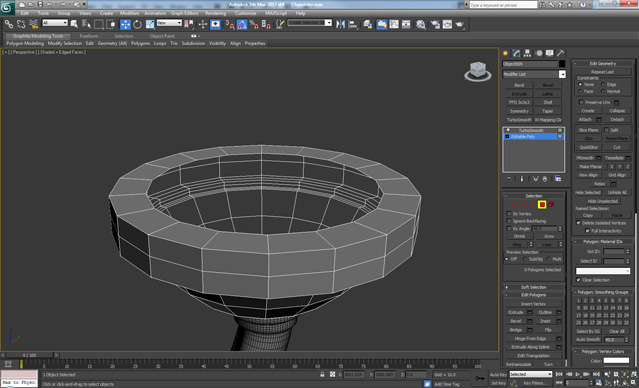This screenshot has width=639, height=388.
Task: Open the Motion command panel tab
Action: pos(539,53)
